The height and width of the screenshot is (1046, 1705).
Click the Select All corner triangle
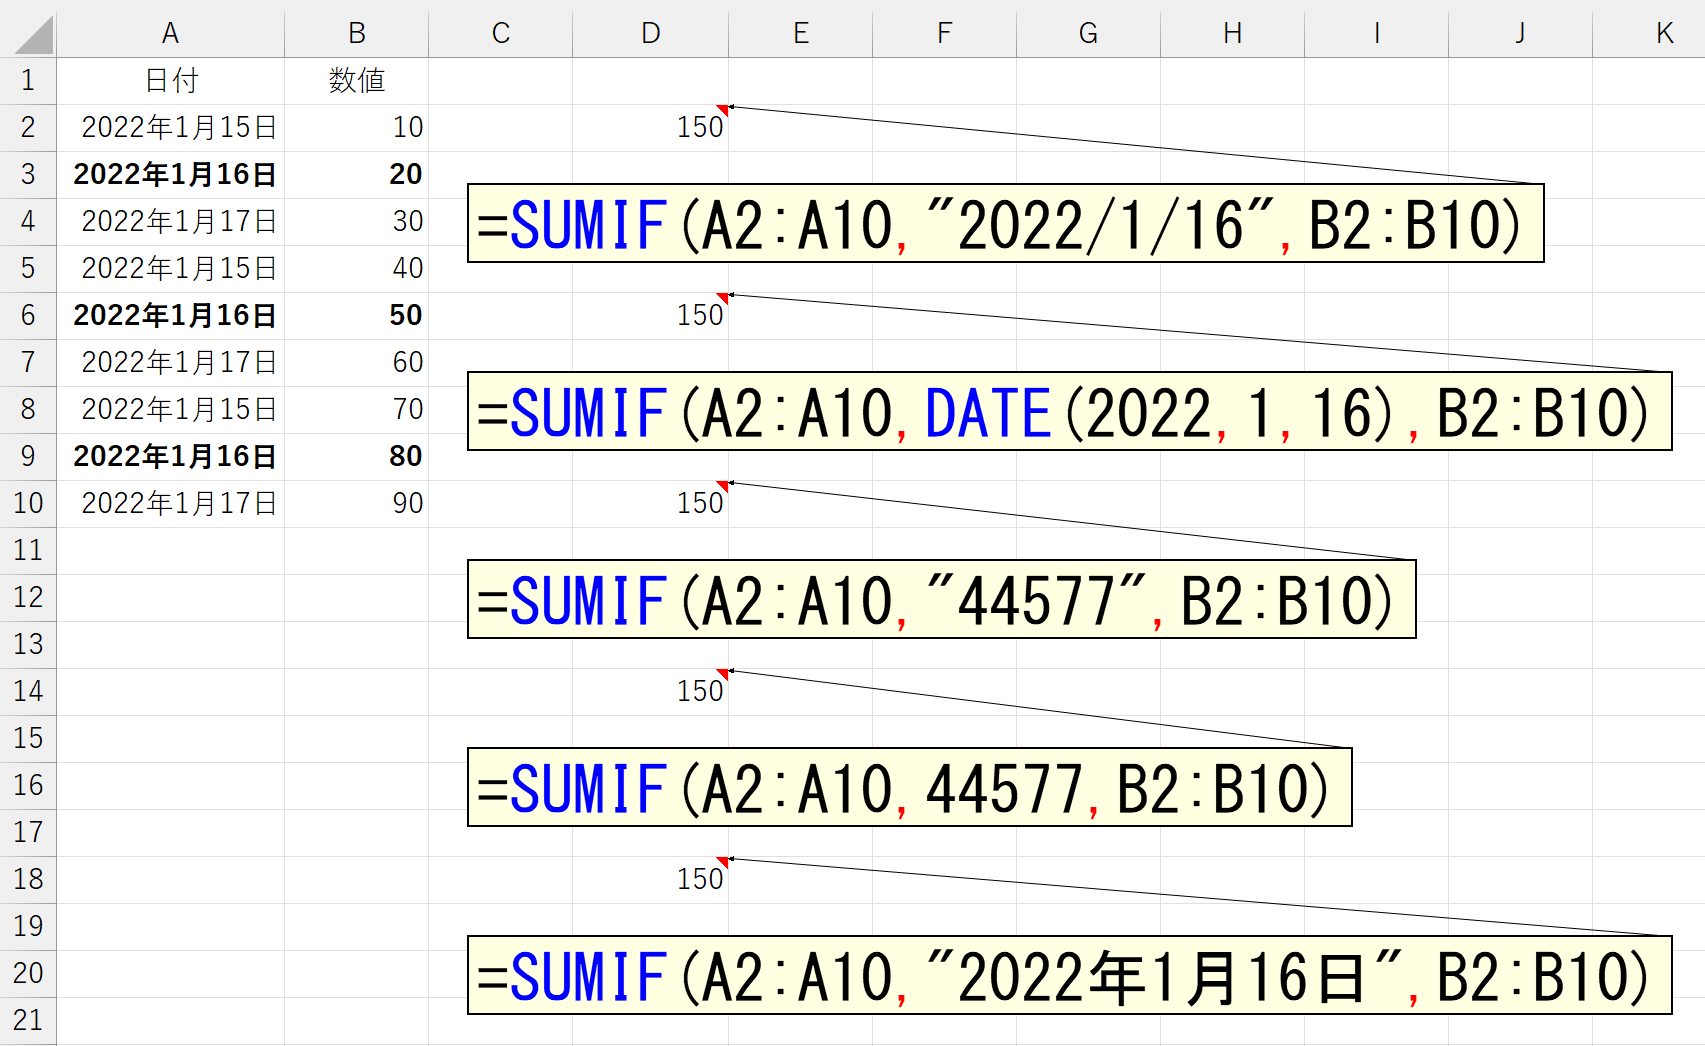[x=34, y=34]
